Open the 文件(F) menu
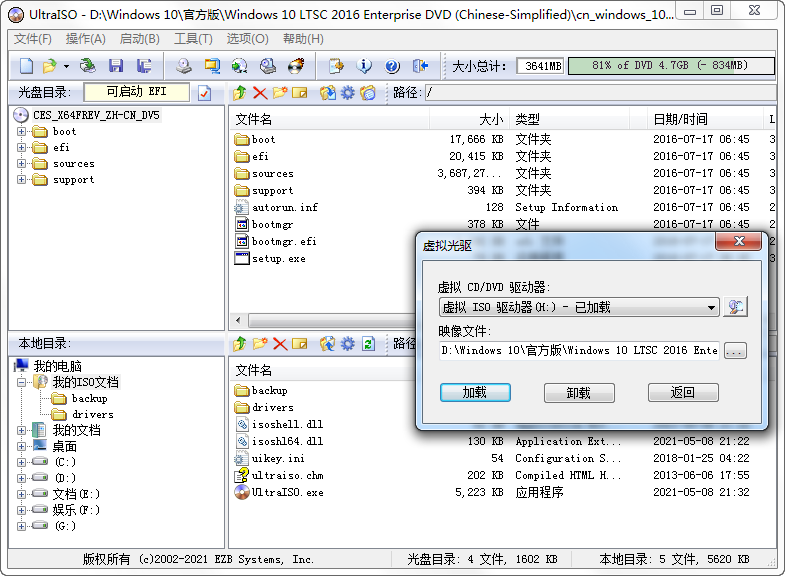 tap(33, 39)
